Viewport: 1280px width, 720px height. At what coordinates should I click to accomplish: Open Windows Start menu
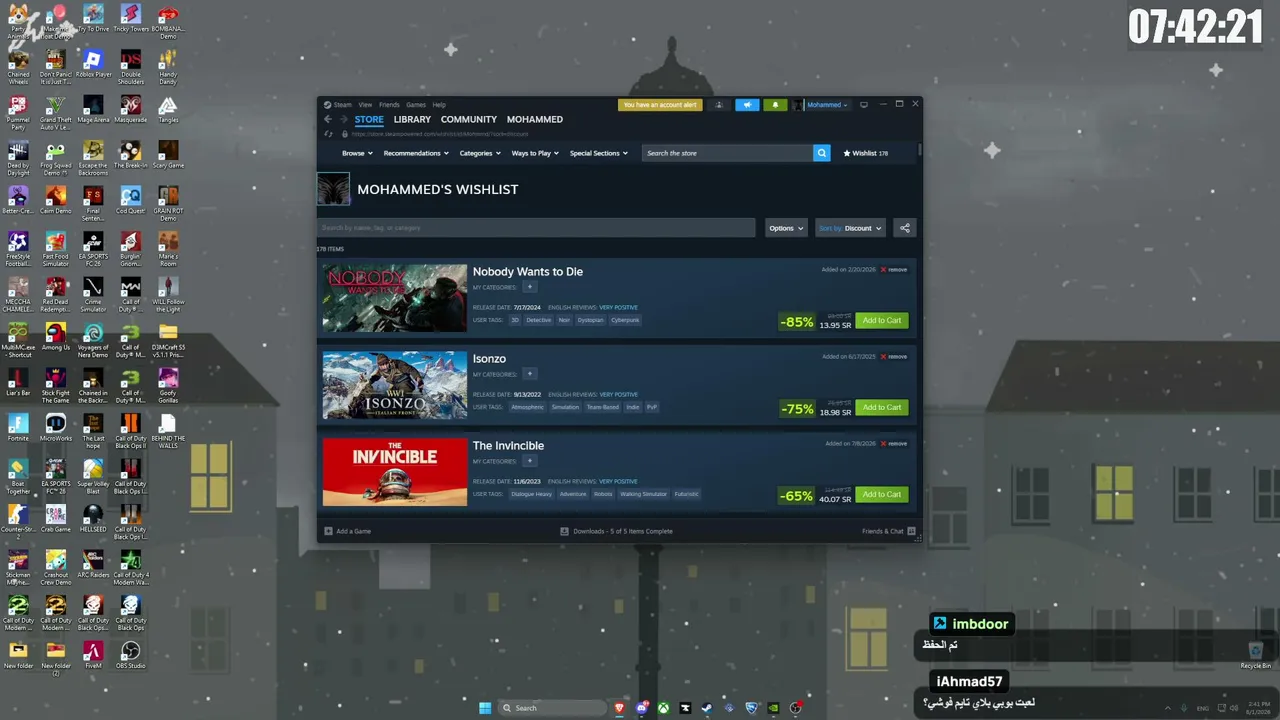point(485,708)
